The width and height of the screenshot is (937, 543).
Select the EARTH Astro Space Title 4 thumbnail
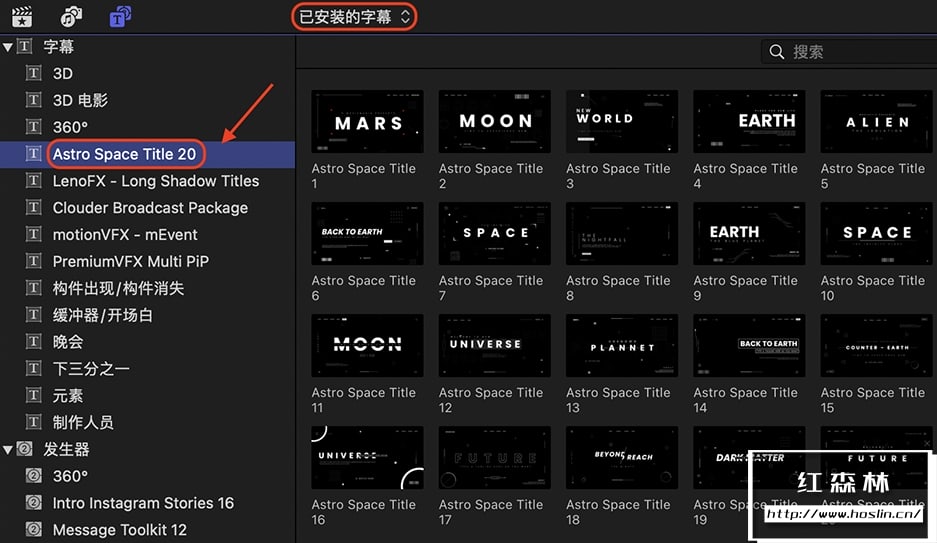749,122
